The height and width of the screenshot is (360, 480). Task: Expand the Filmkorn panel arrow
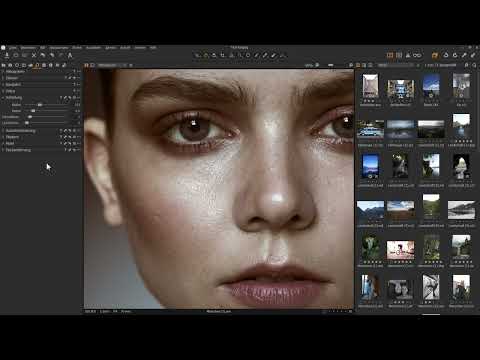3,137
